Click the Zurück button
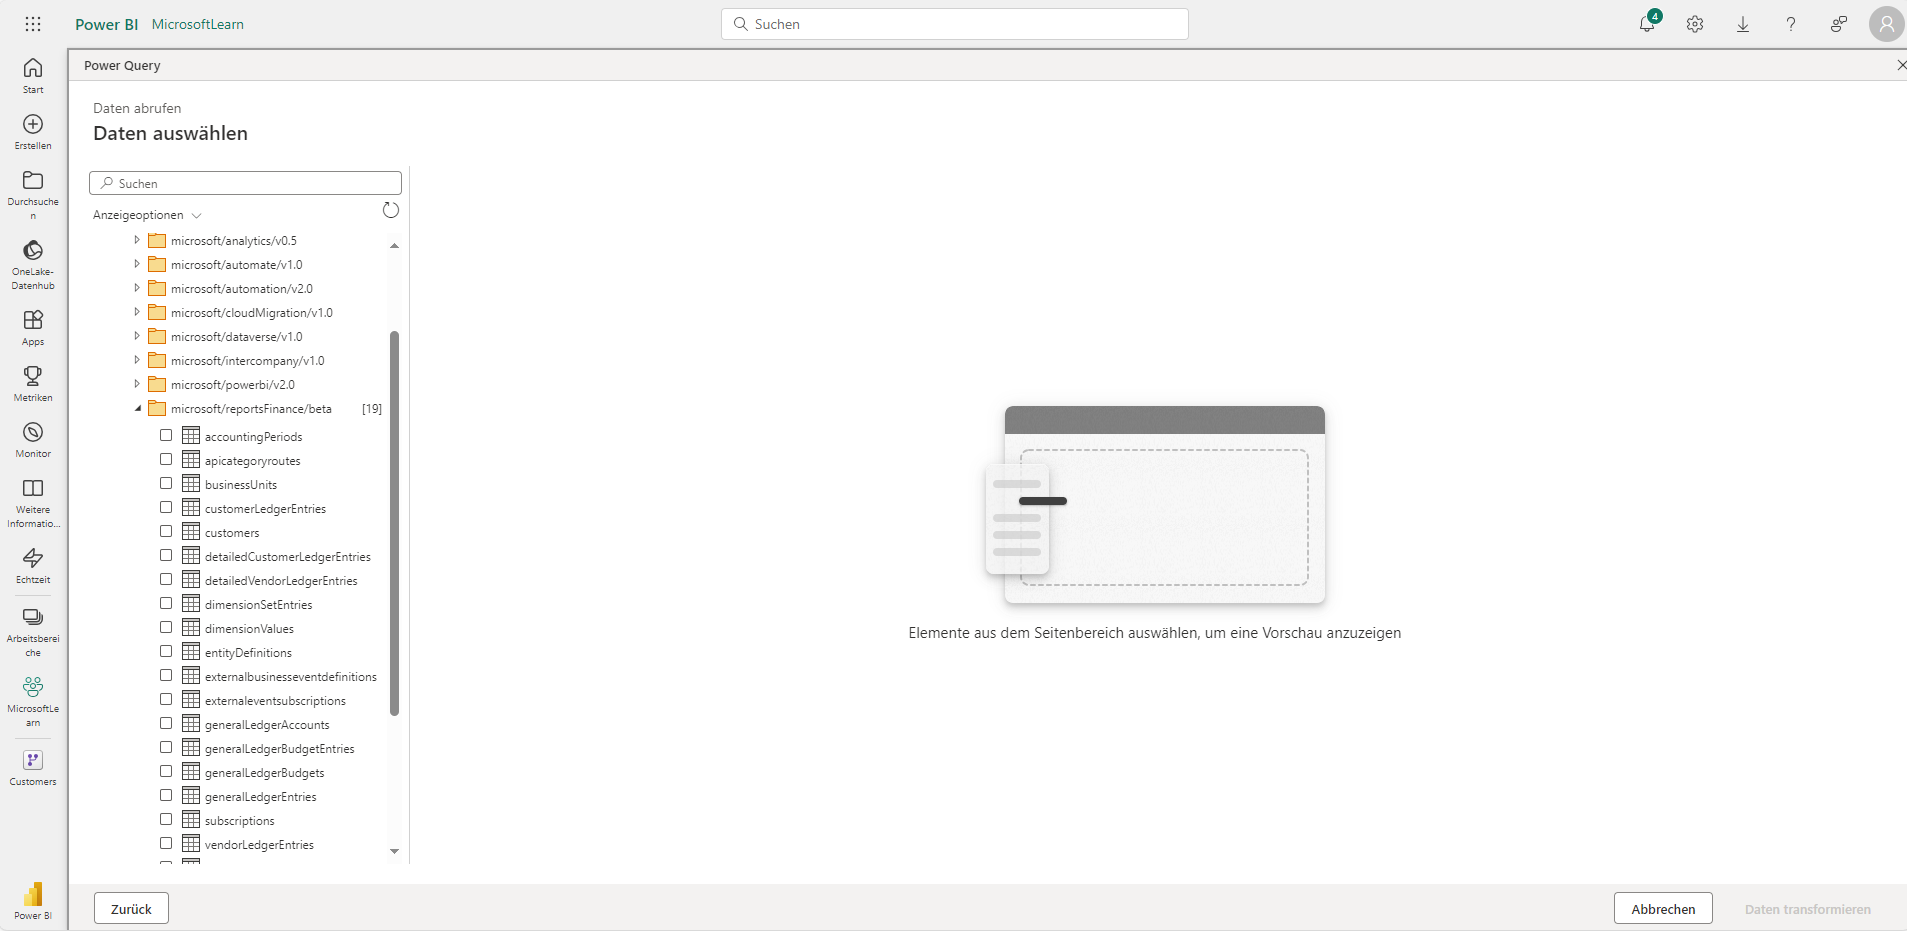The image size is (1907, 931). 131,909
